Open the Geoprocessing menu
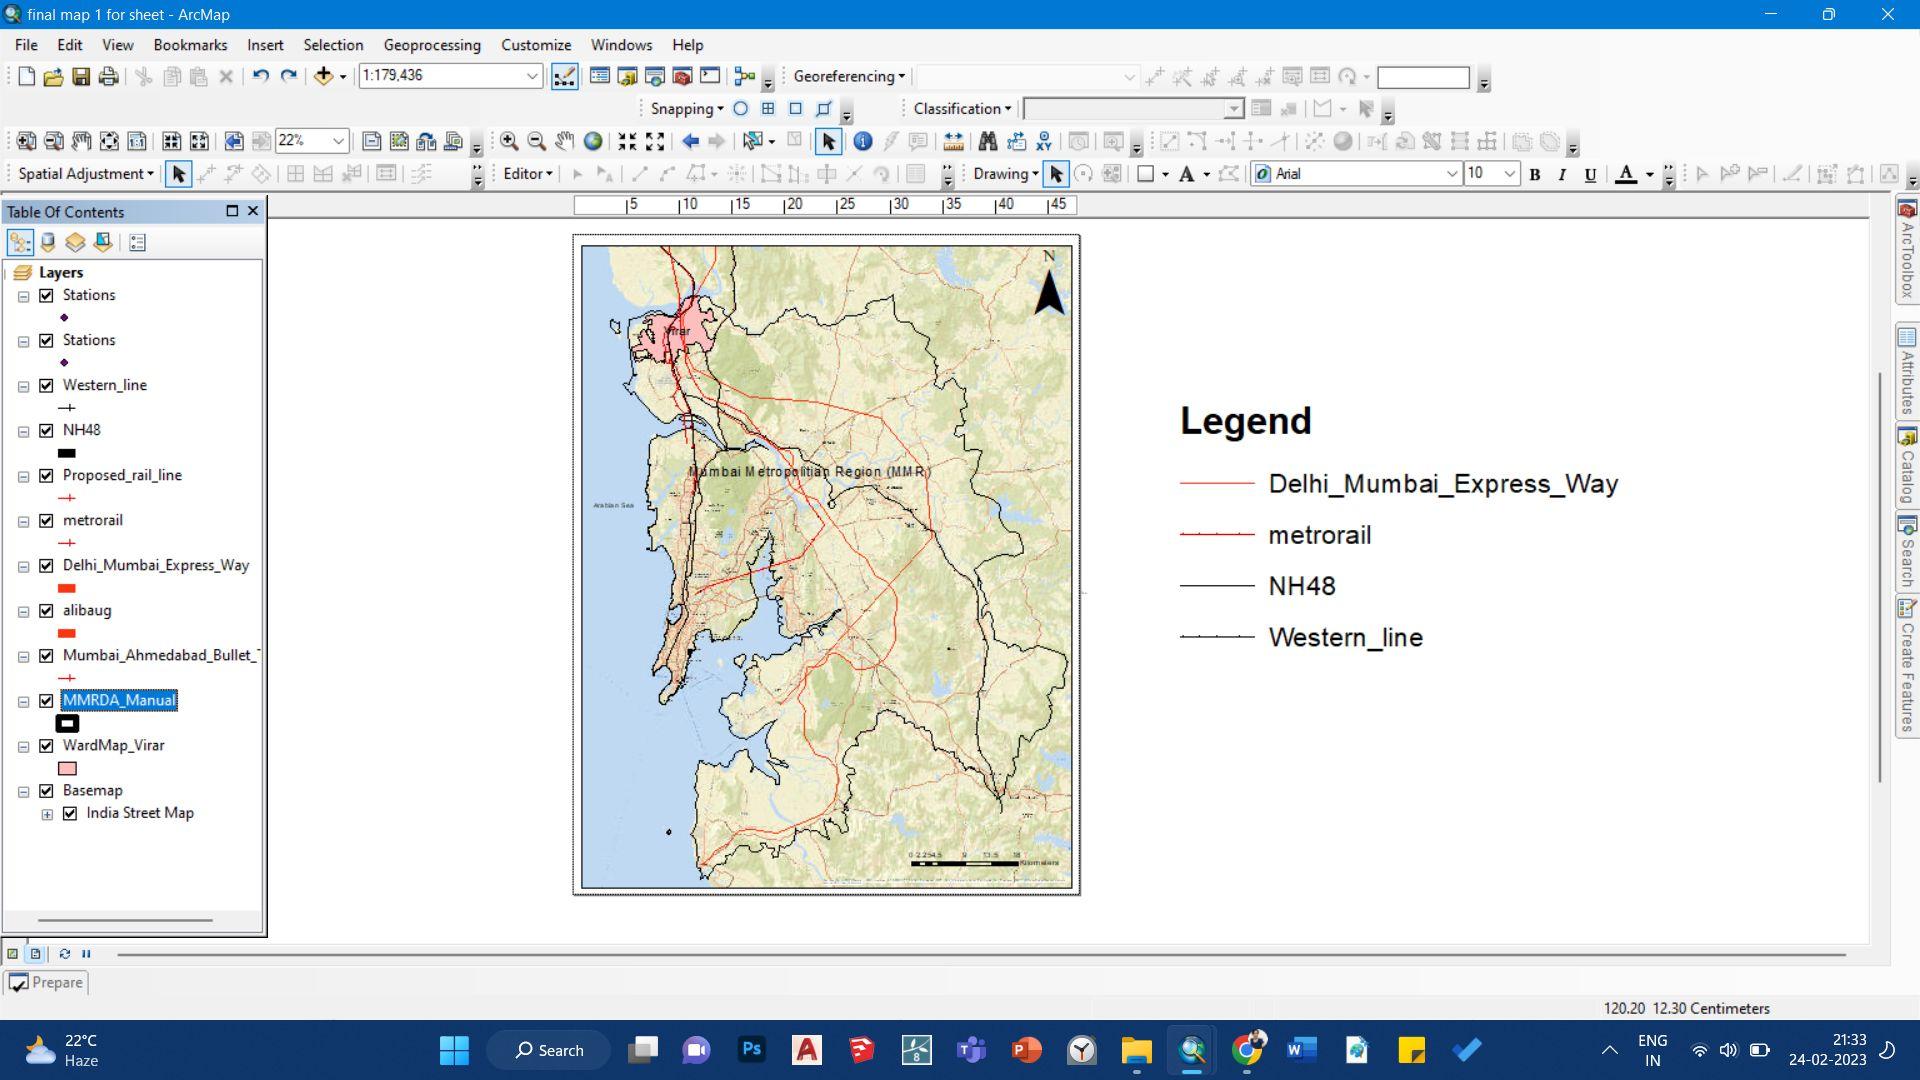 432,45
